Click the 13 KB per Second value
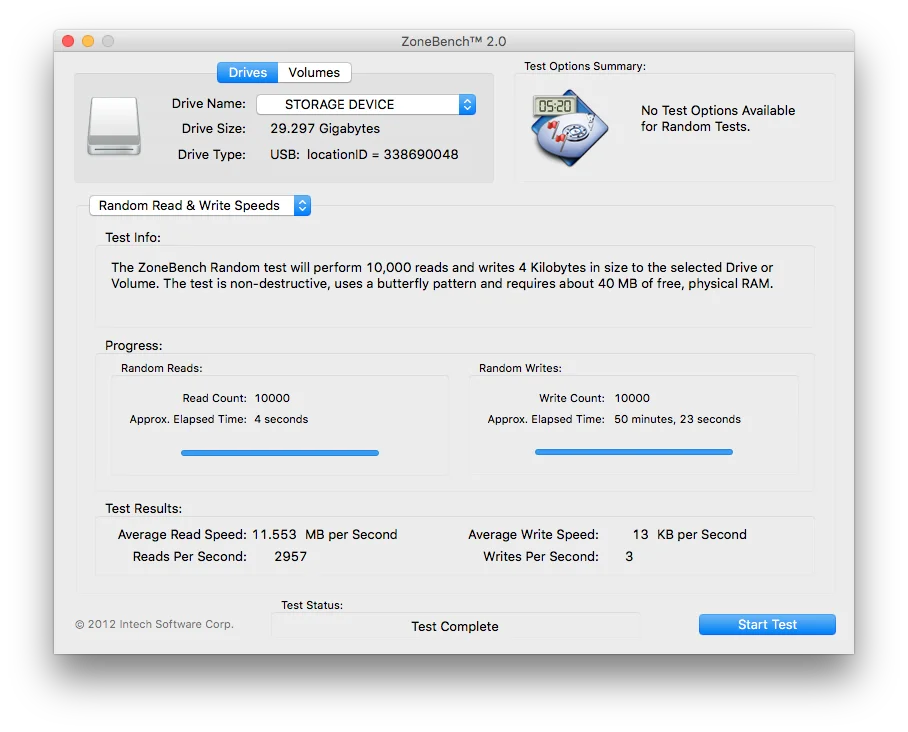The width and height of the screenshot is (908, 732). click(x=689, y=535)
